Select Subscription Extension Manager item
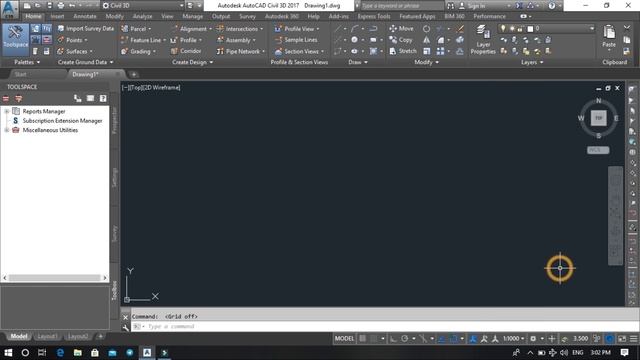This screenshot has height=360, width=640. pyautogui.click(x=62, y=121)
